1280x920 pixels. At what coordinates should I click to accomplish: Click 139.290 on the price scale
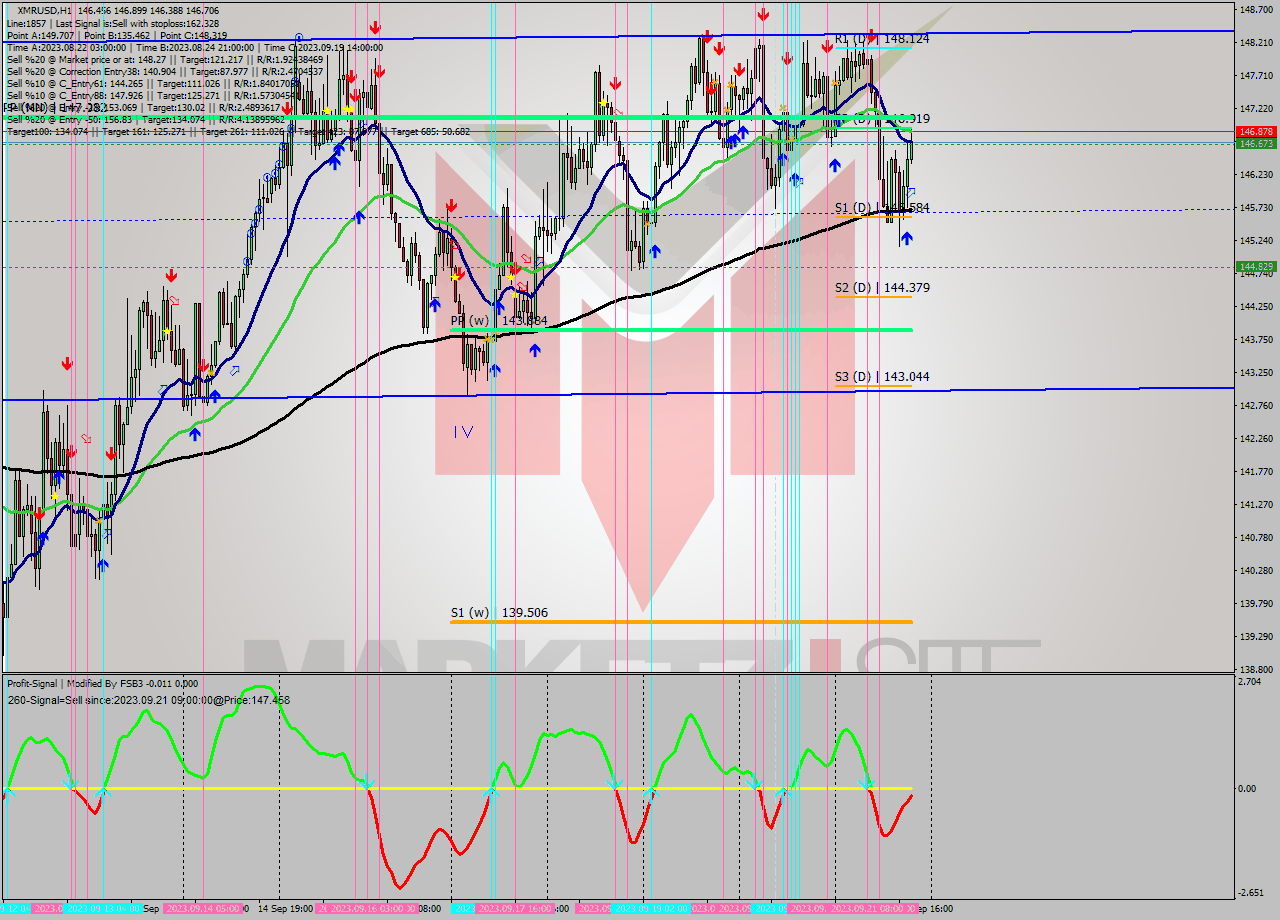(1256, 637)
